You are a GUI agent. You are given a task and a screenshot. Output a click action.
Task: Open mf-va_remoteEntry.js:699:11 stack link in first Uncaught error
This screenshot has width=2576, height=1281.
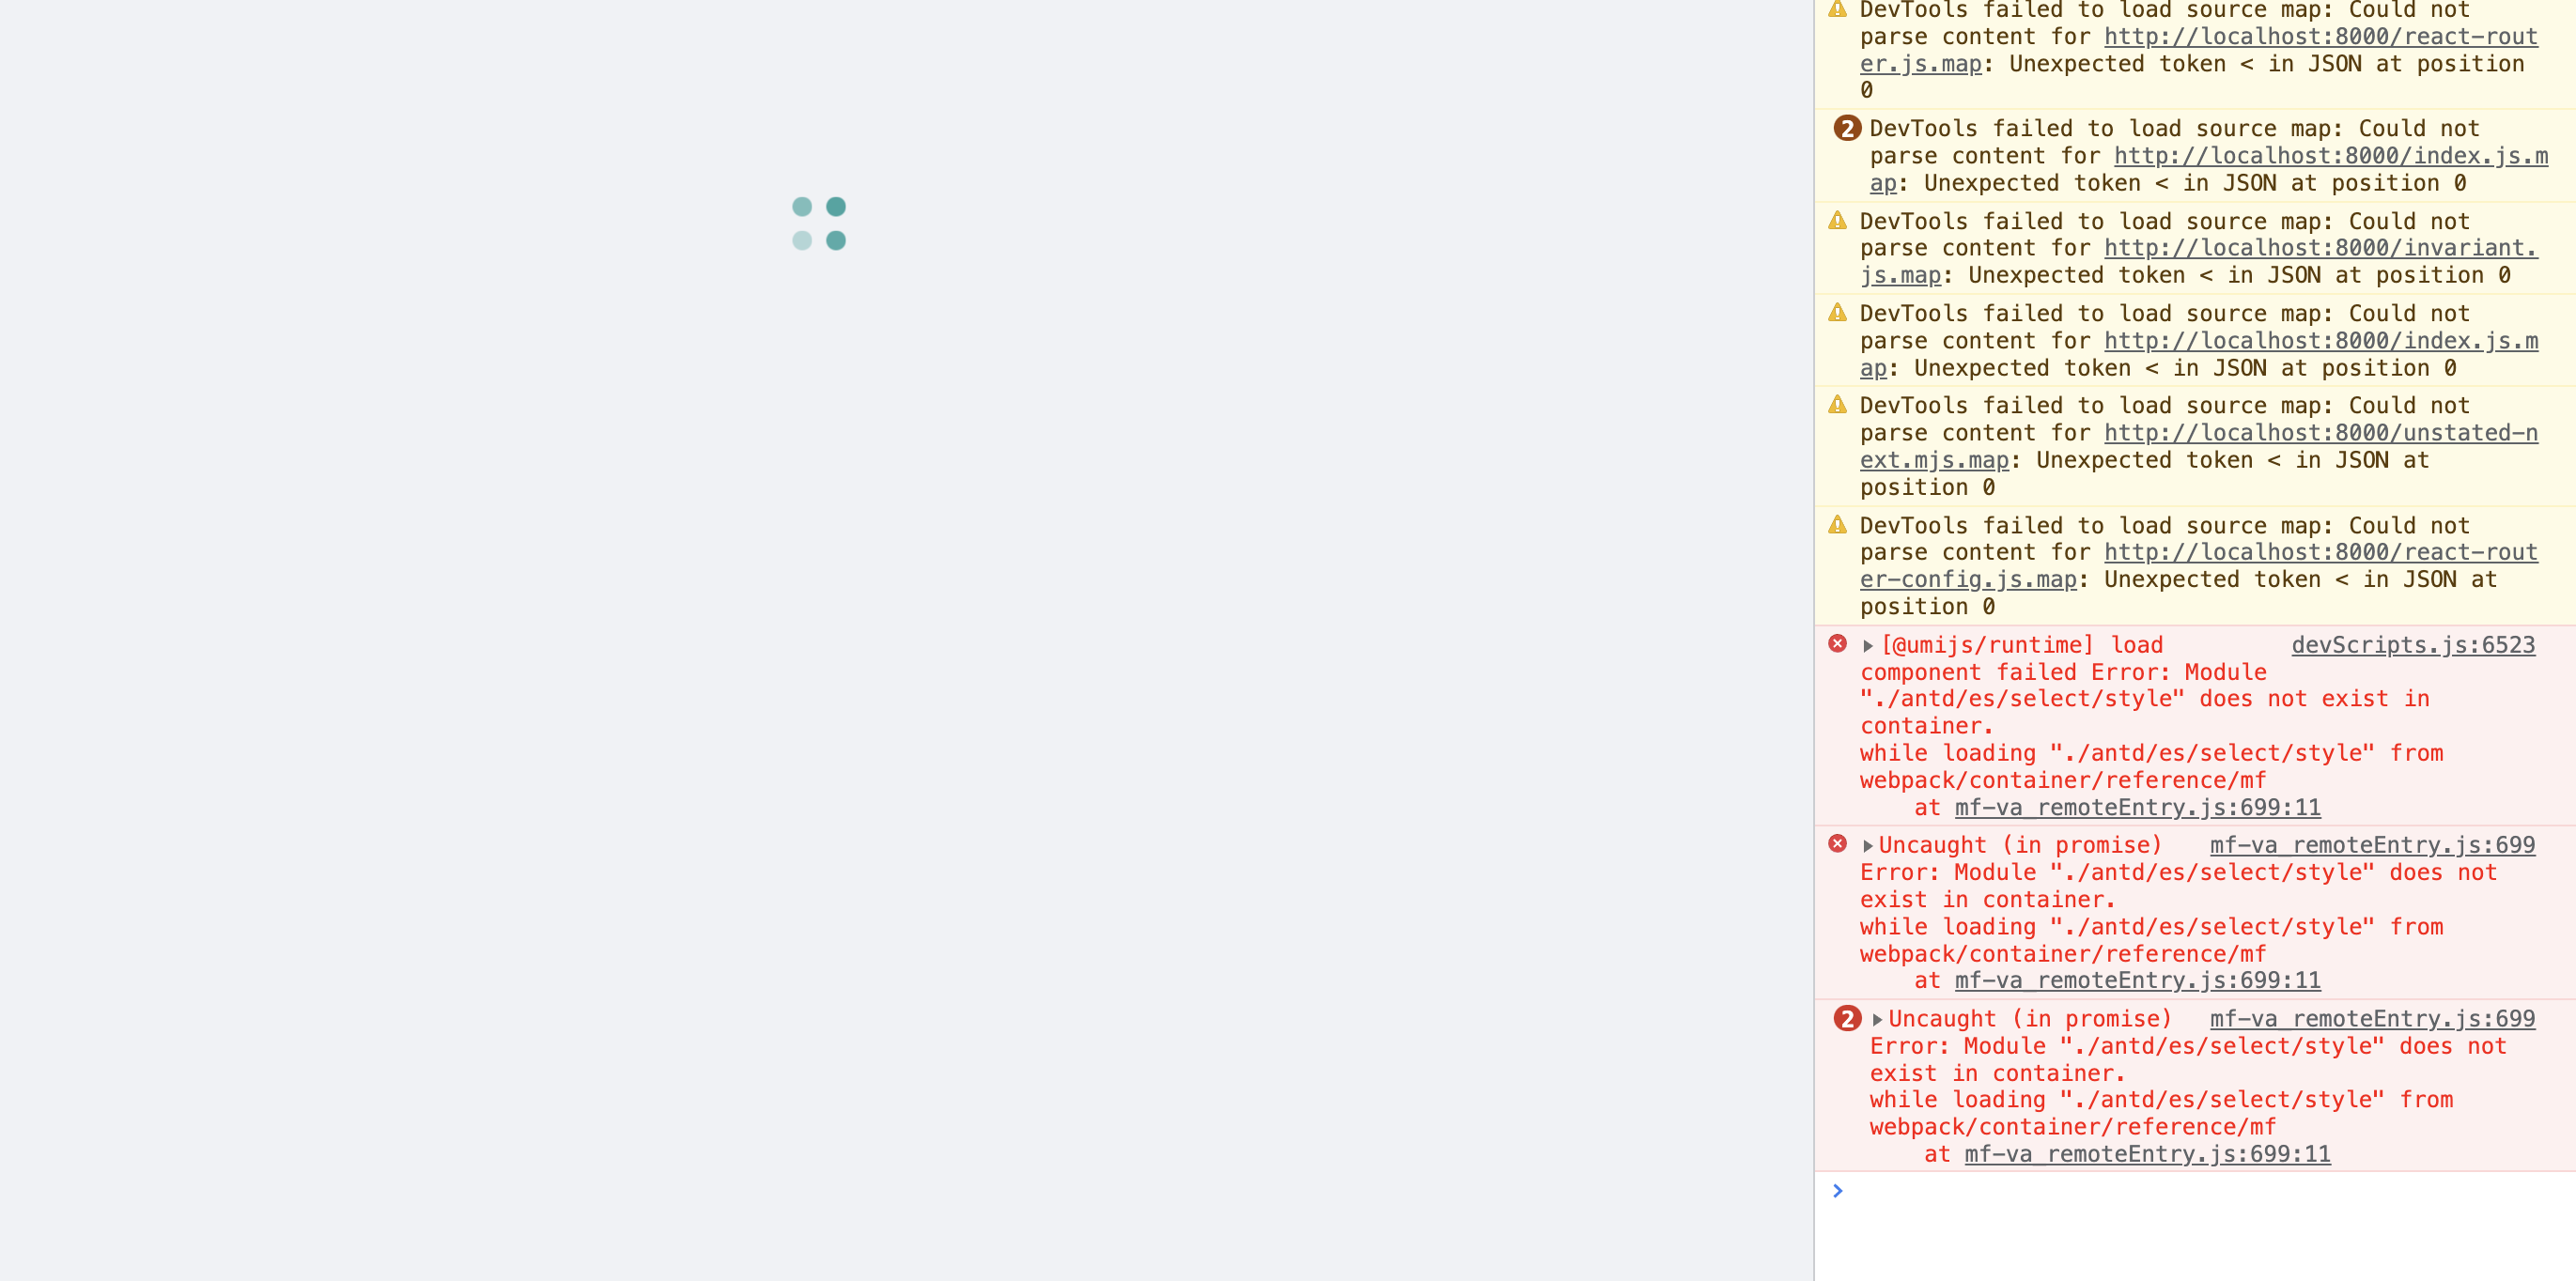(x=2137, y=980)
